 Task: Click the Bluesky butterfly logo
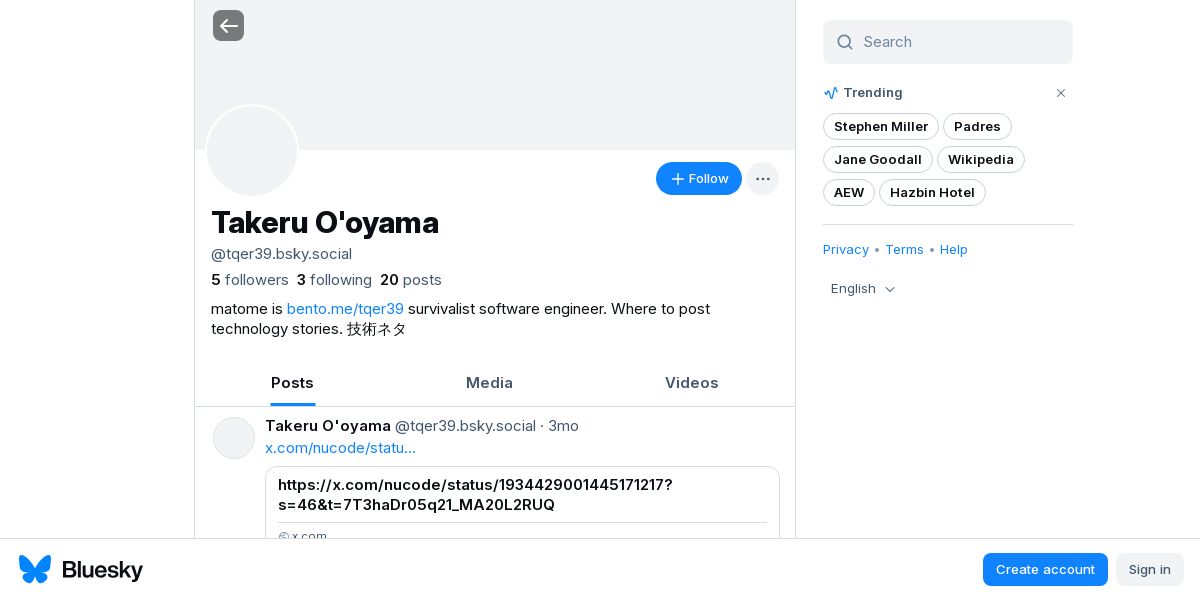[35, 569]
